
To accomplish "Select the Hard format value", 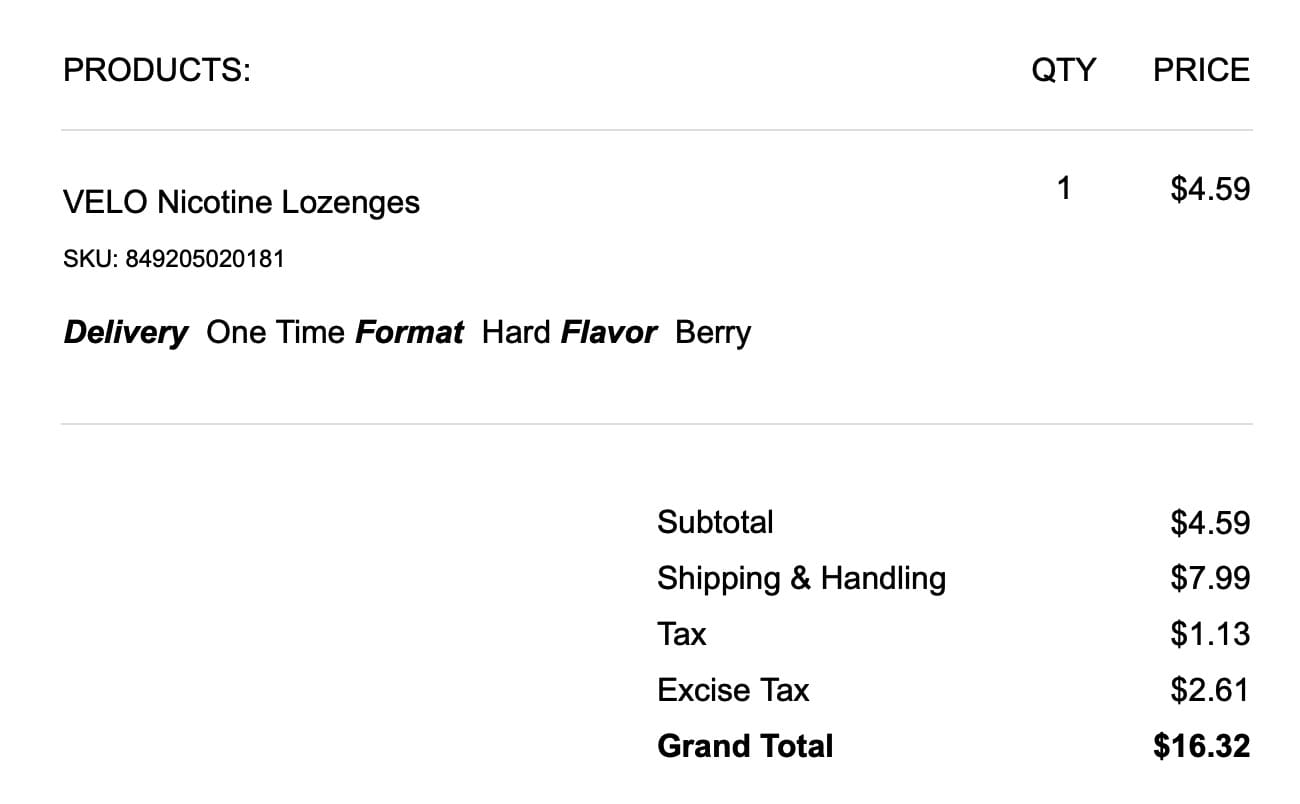I will point(516,332).
